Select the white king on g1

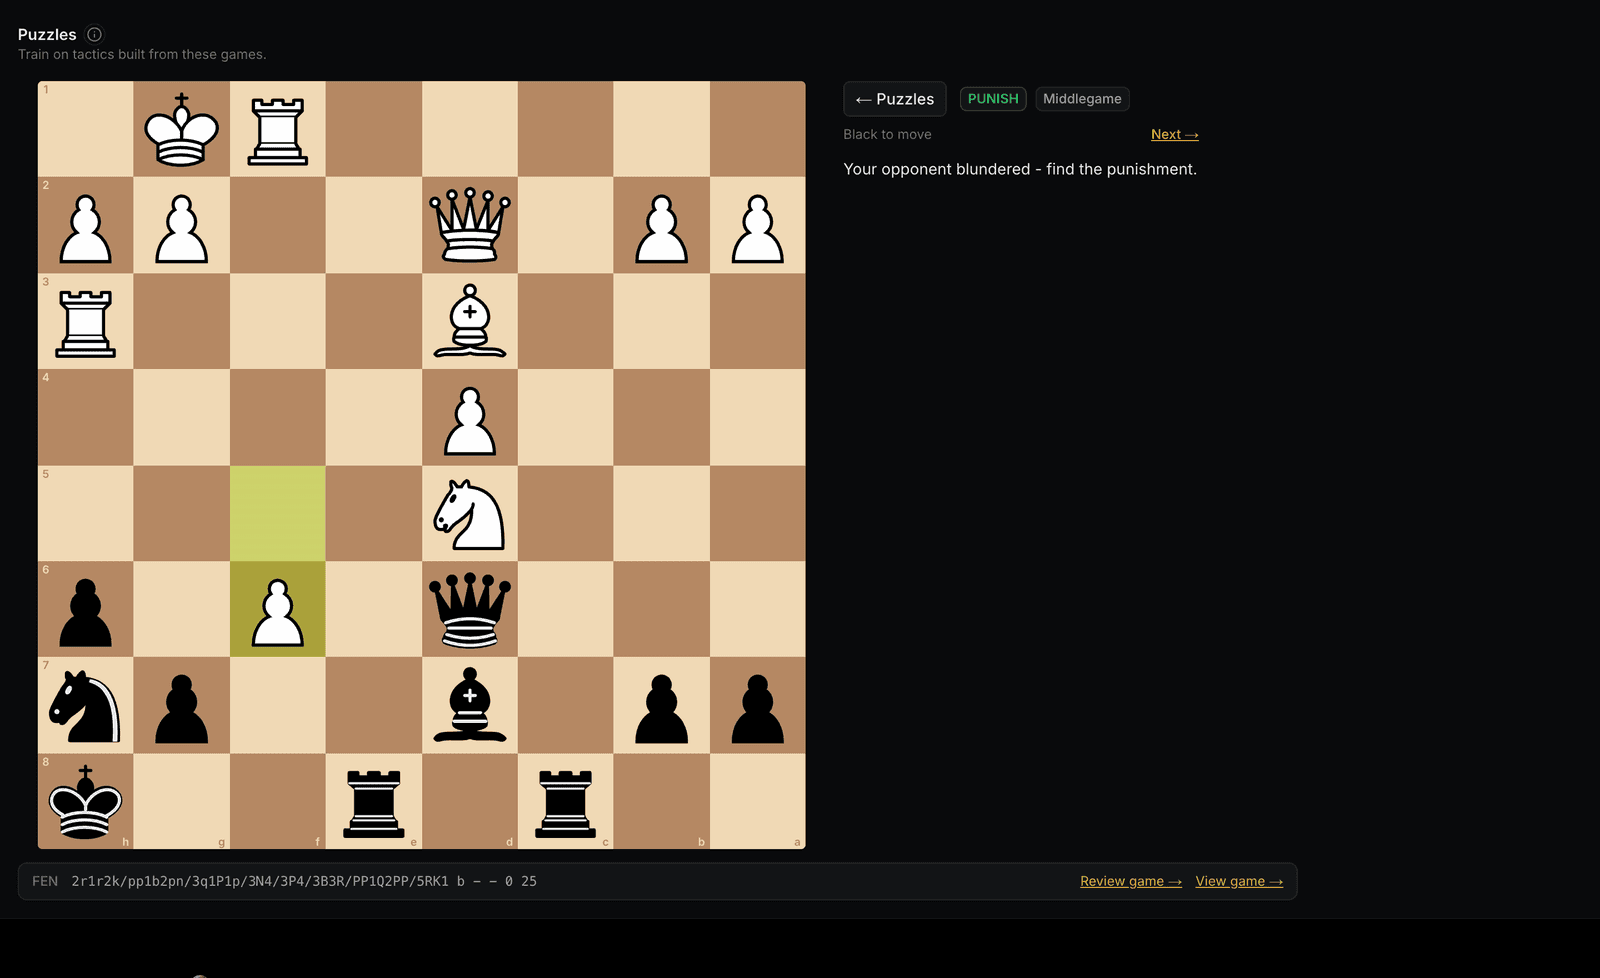pyautogui.click(x=182, y=129)
